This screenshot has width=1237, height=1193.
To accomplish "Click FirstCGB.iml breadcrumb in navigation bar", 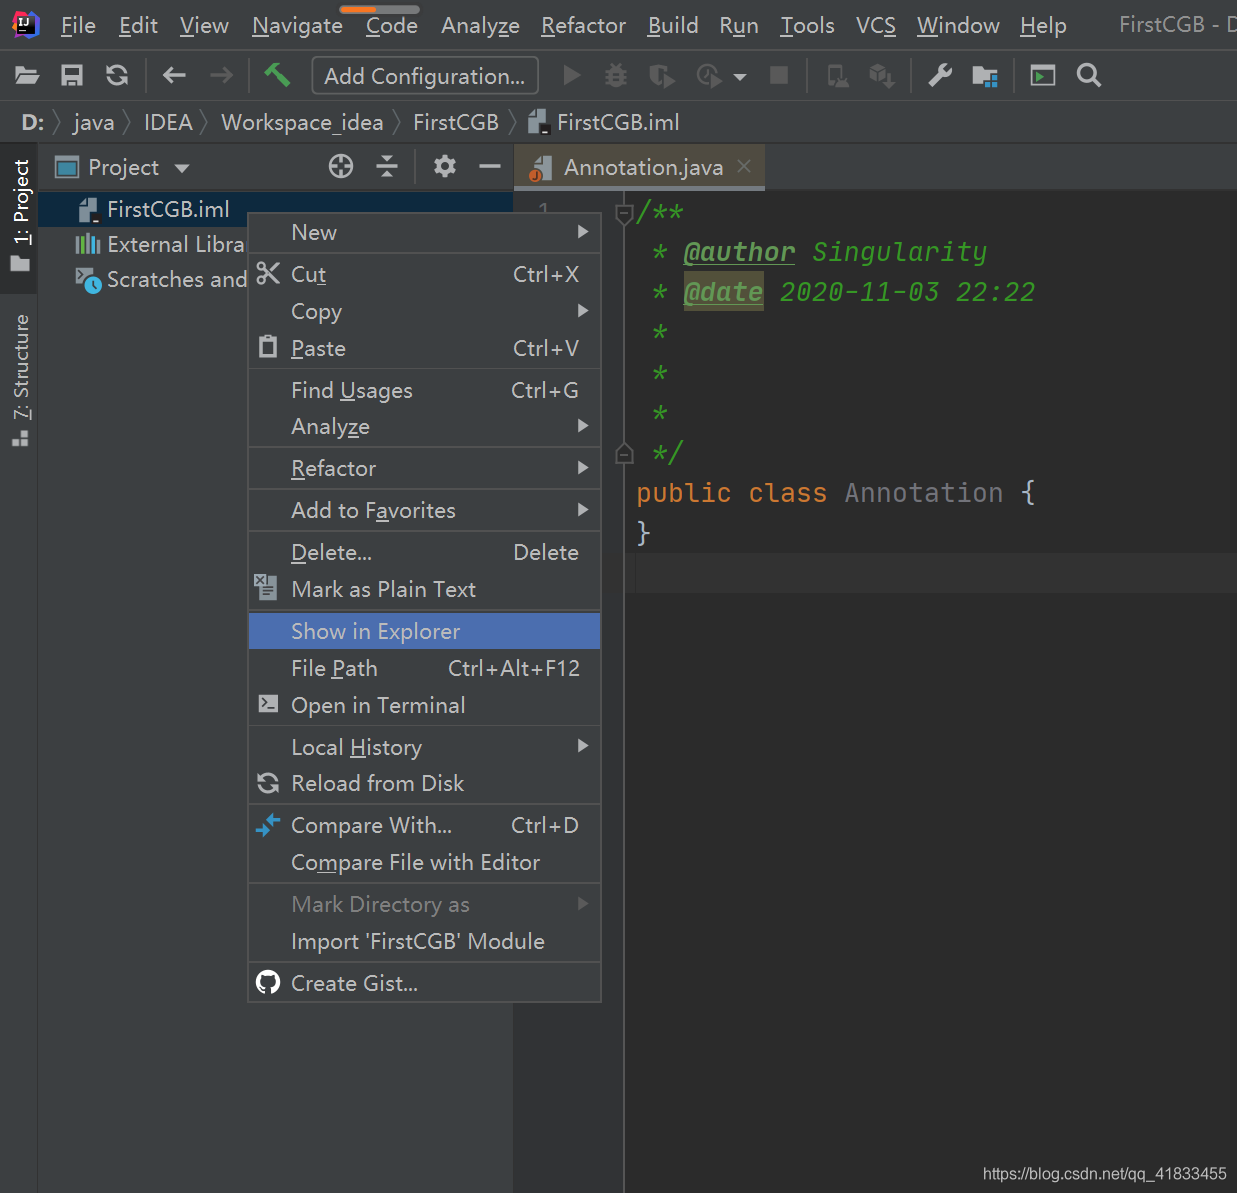I will pos(604,122).
